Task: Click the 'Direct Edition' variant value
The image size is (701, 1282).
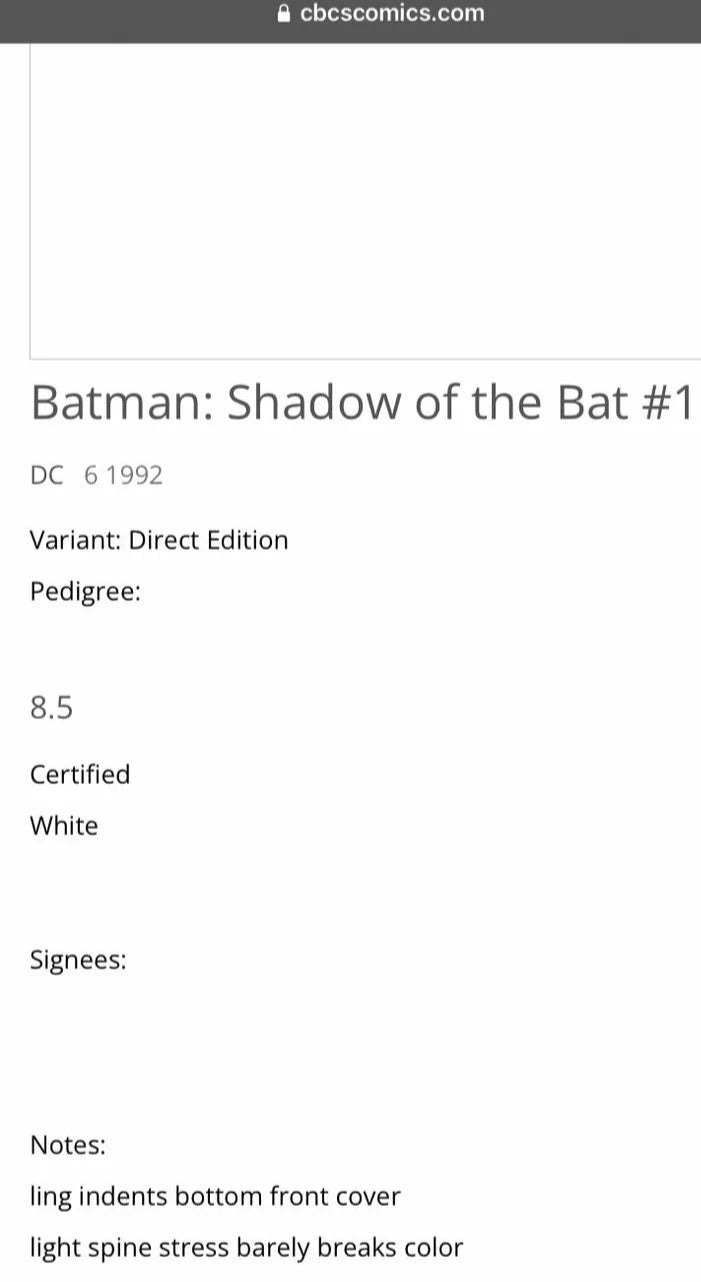Action: point(208,540)
